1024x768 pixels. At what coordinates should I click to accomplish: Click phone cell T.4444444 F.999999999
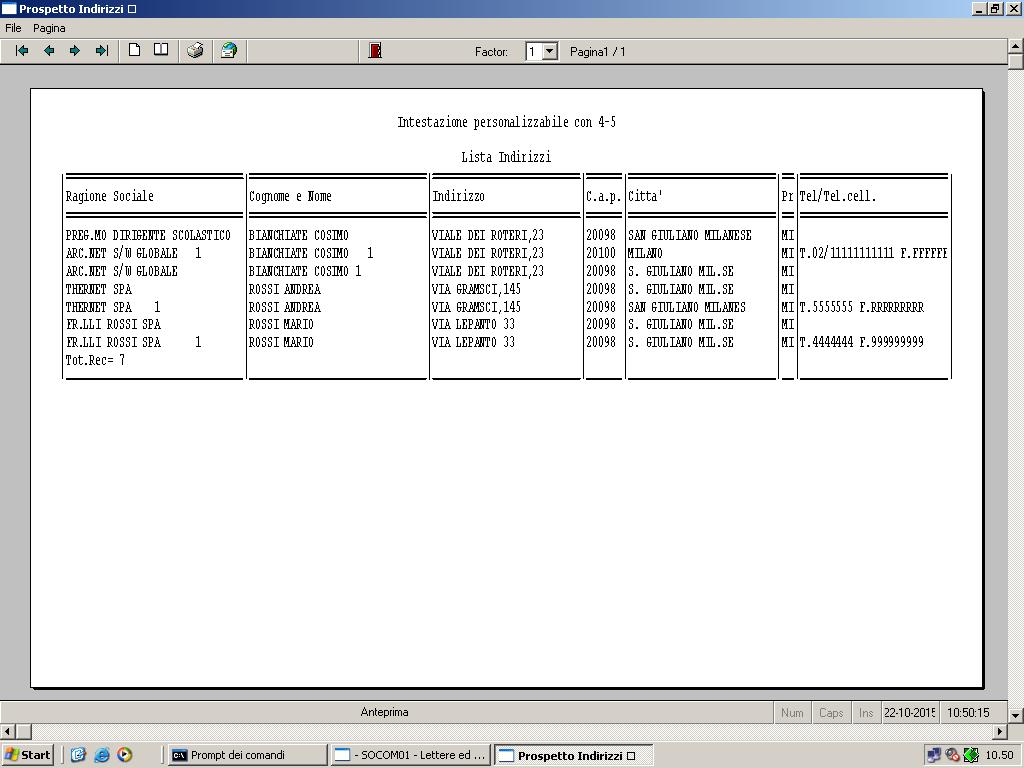tap(862, 342)
